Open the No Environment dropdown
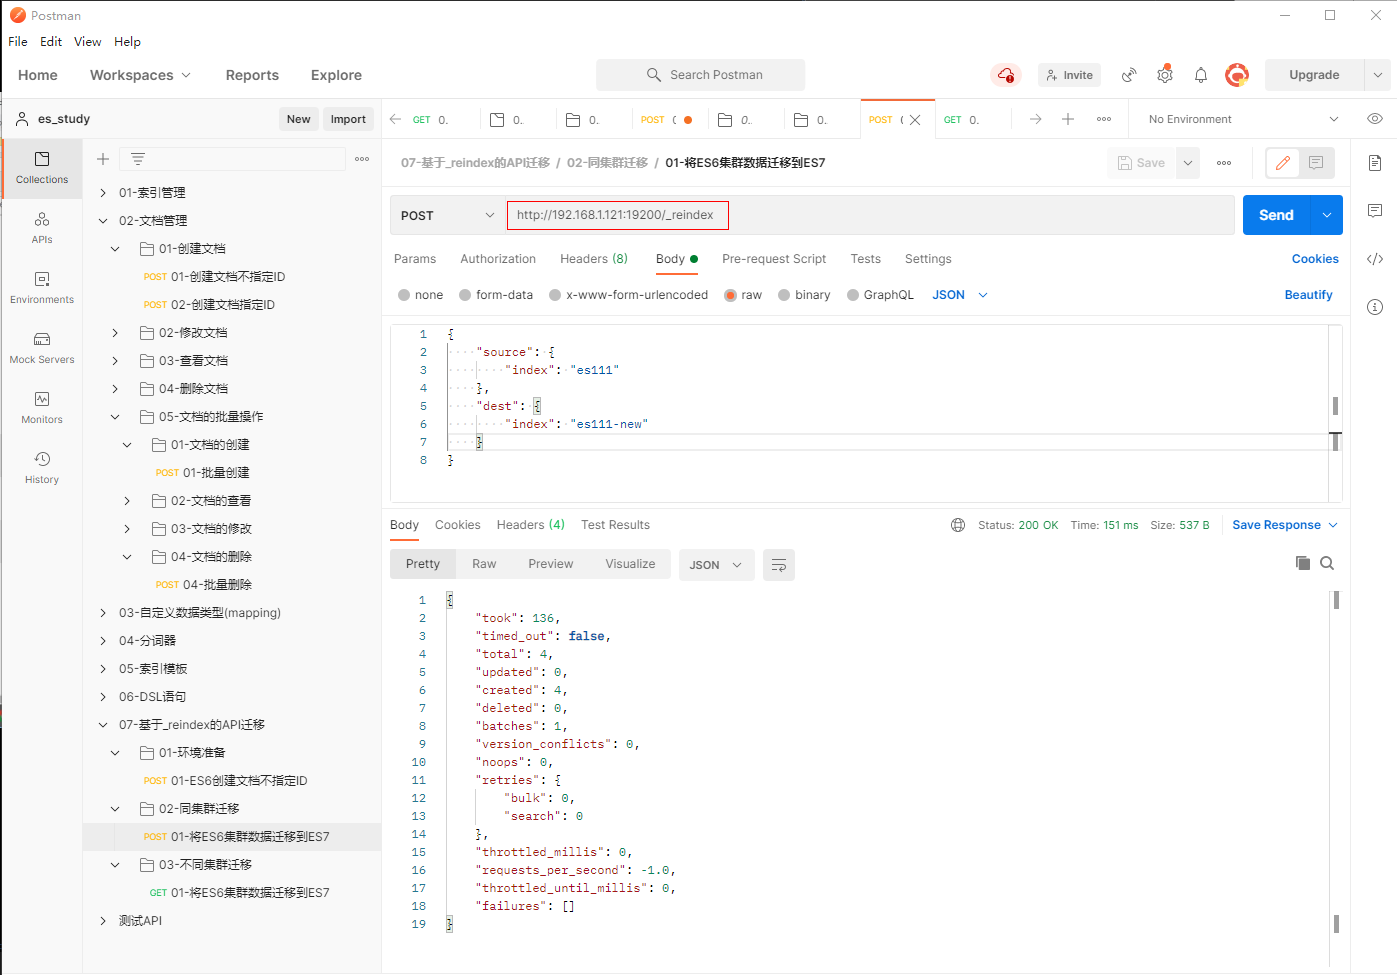 point(1242,119)
